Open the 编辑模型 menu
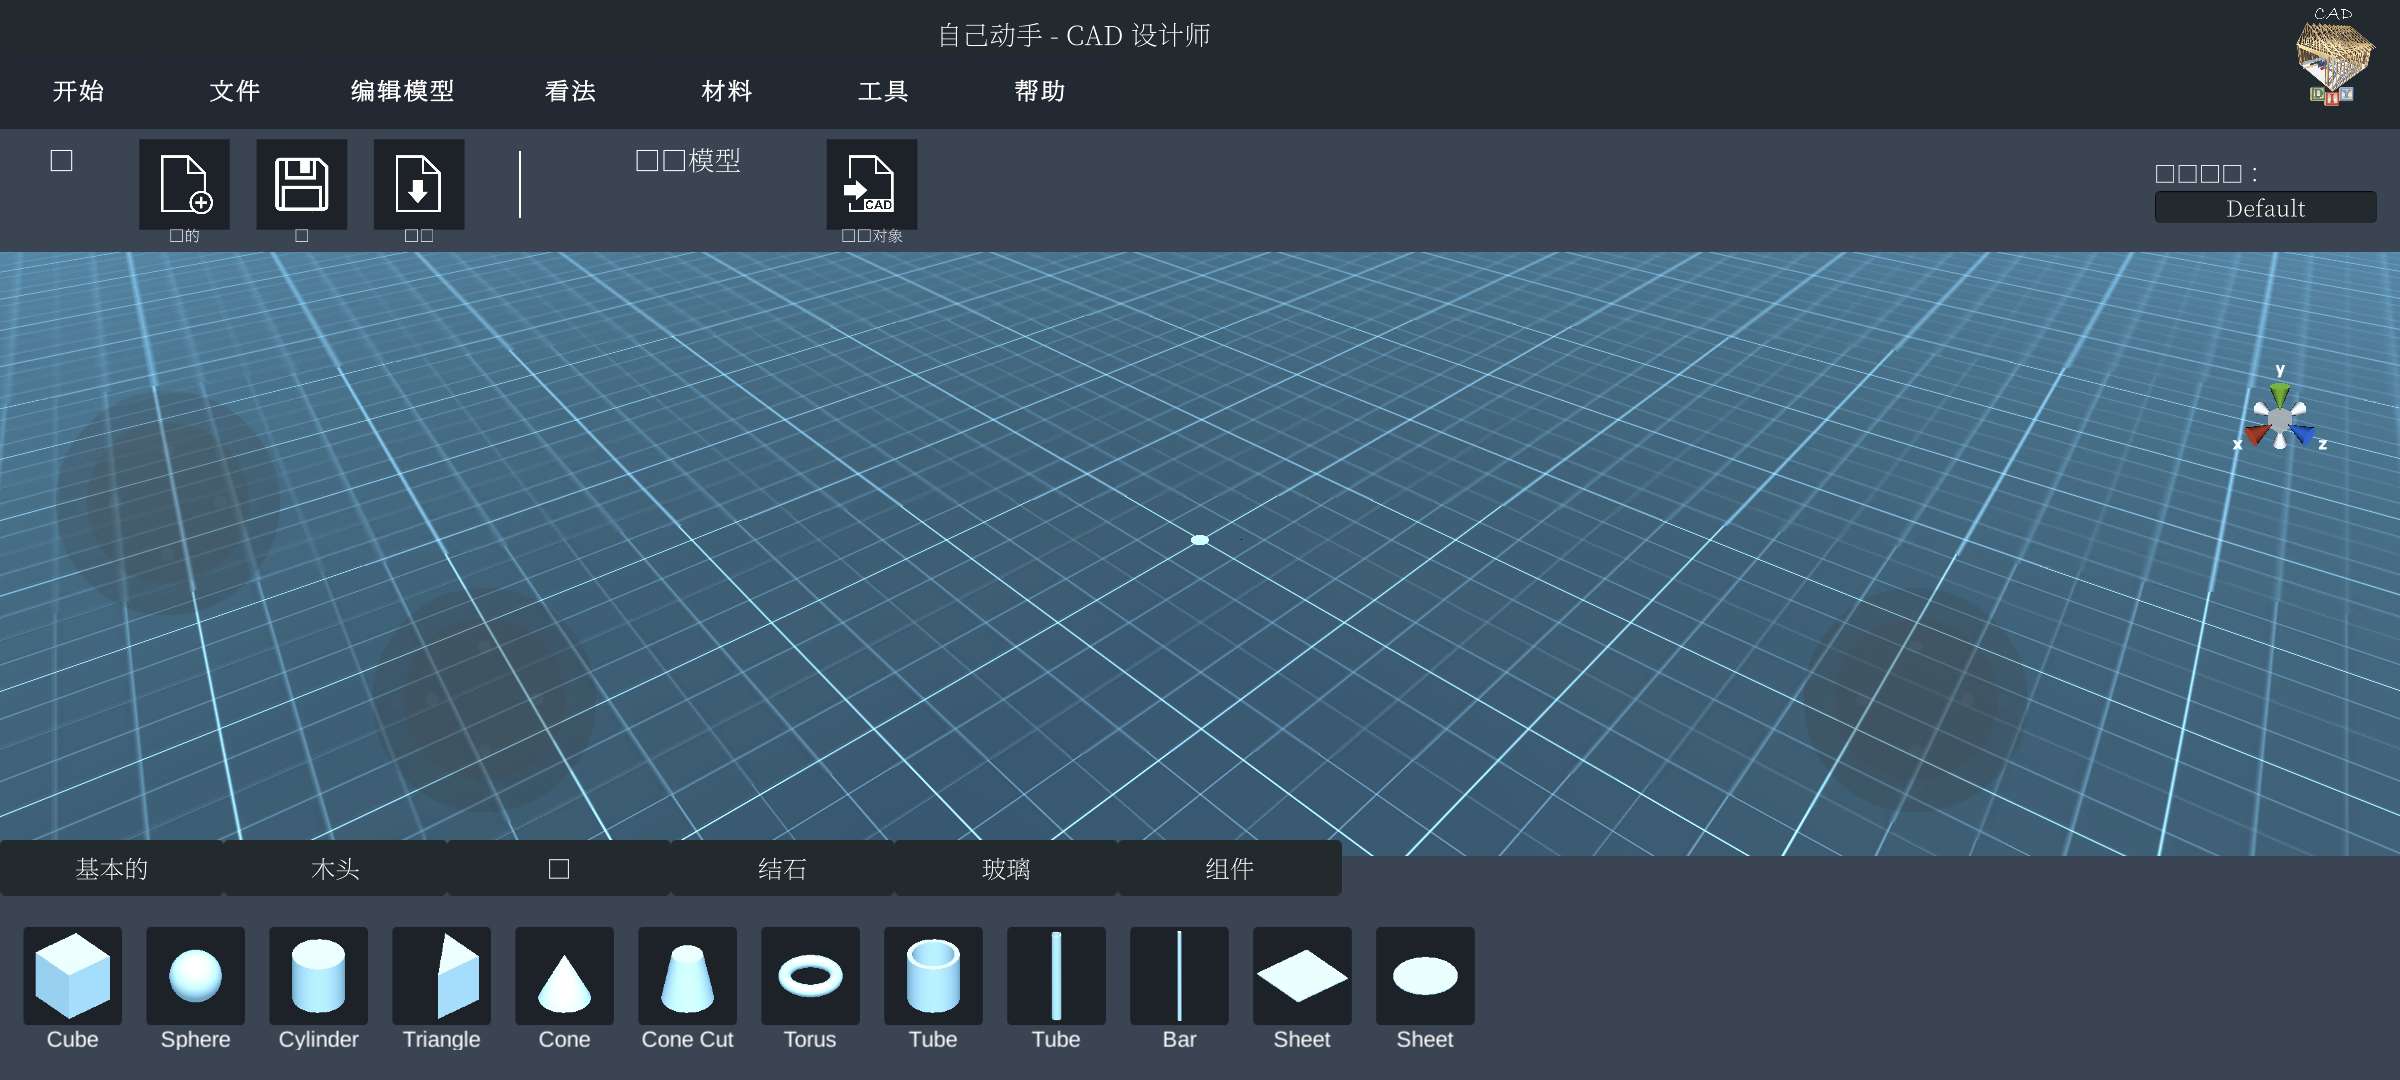This screenshot has height=1080, width=2400. pos(401,89)
